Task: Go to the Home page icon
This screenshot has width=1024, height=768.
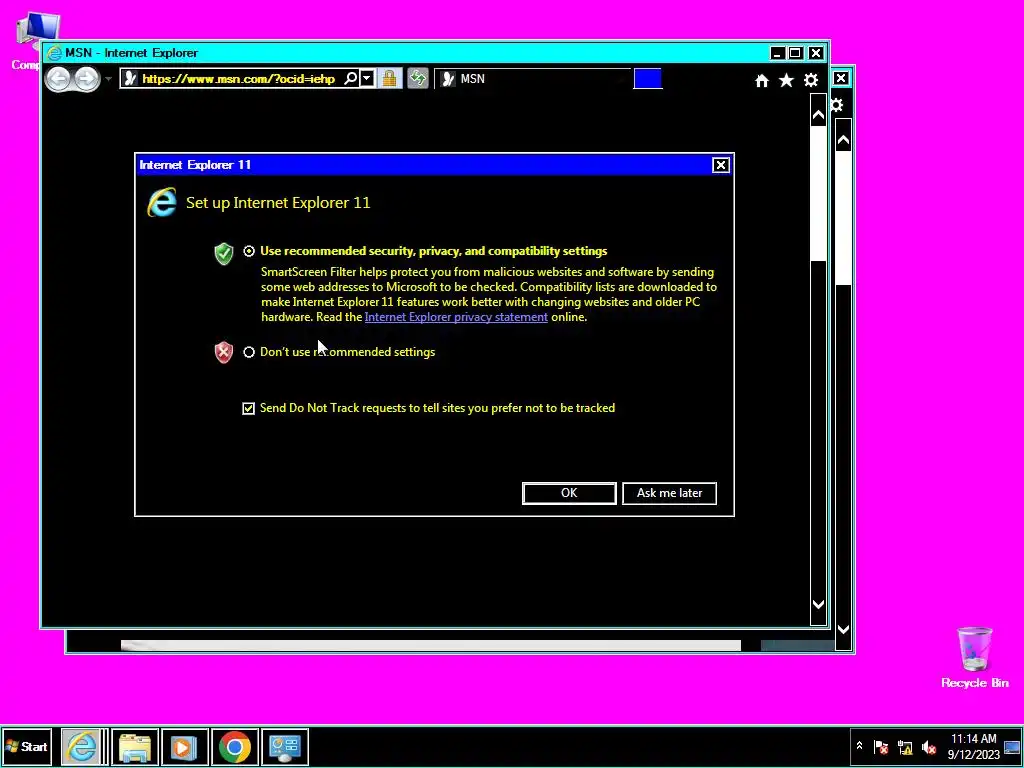Action: [761, 80]
